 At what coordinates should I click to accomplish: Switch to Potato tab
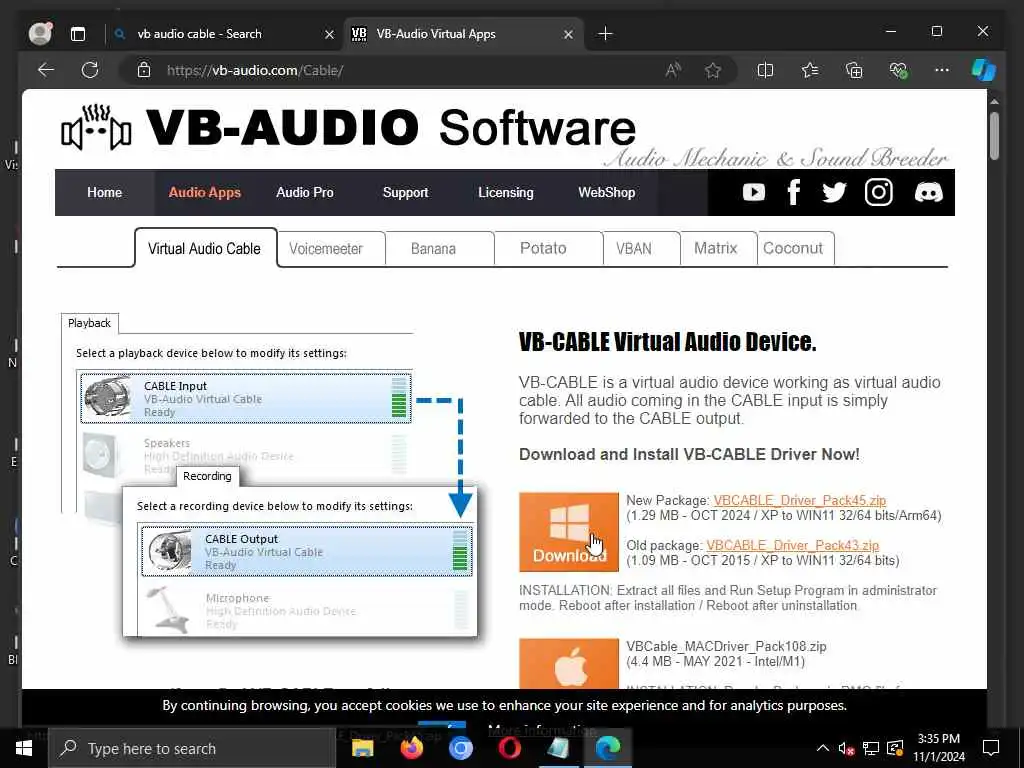pyautogui.click(x=549, y=249)
